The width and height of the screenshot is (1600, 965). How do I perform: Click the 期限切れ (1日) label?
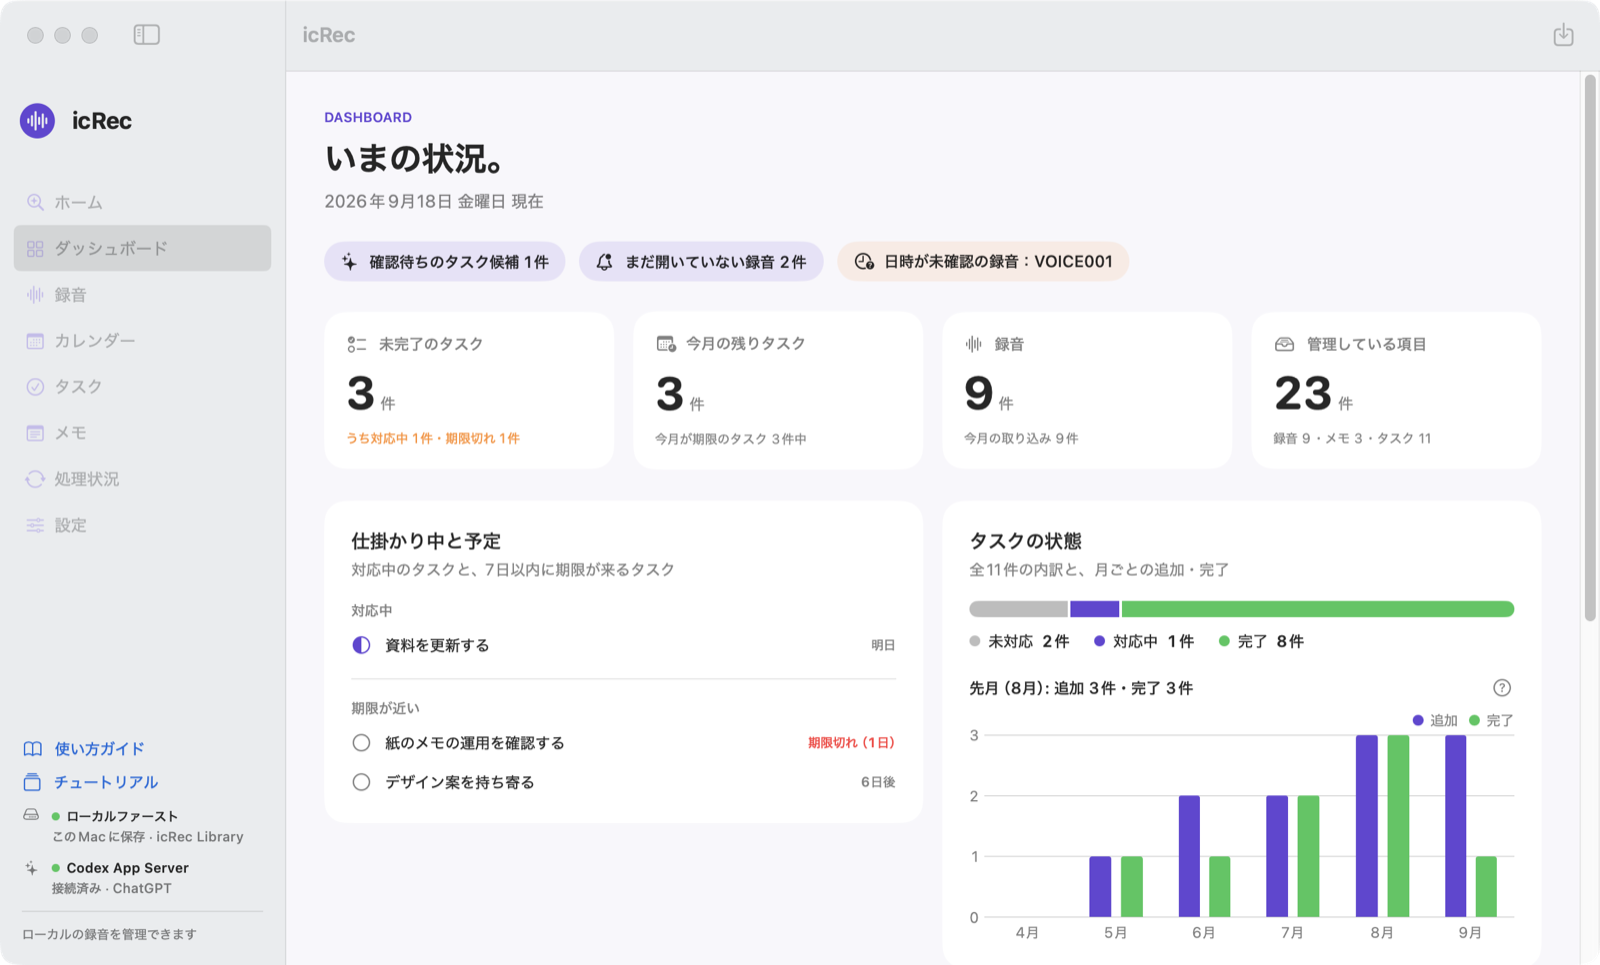(851, 743)
